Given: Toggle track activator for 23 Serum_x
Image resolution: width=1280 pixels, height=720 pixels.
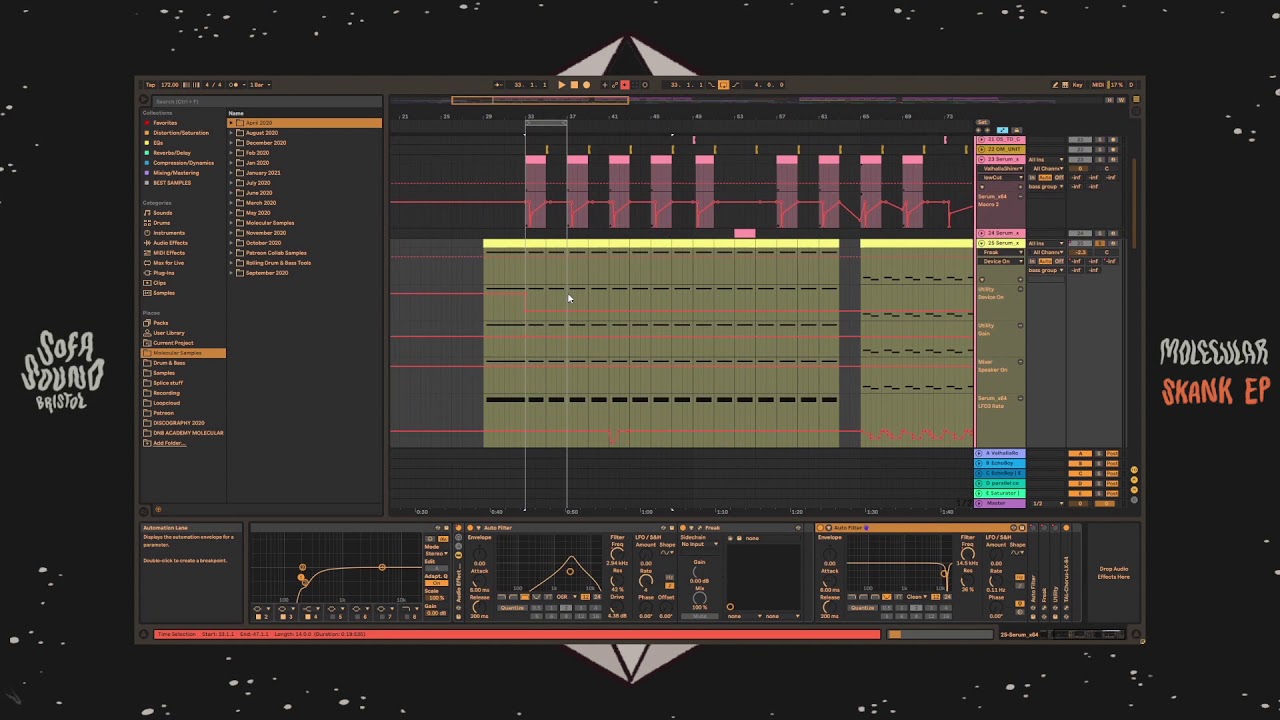Looking at the screenshot, I should pyautogui.click(x=1079, y=159).
